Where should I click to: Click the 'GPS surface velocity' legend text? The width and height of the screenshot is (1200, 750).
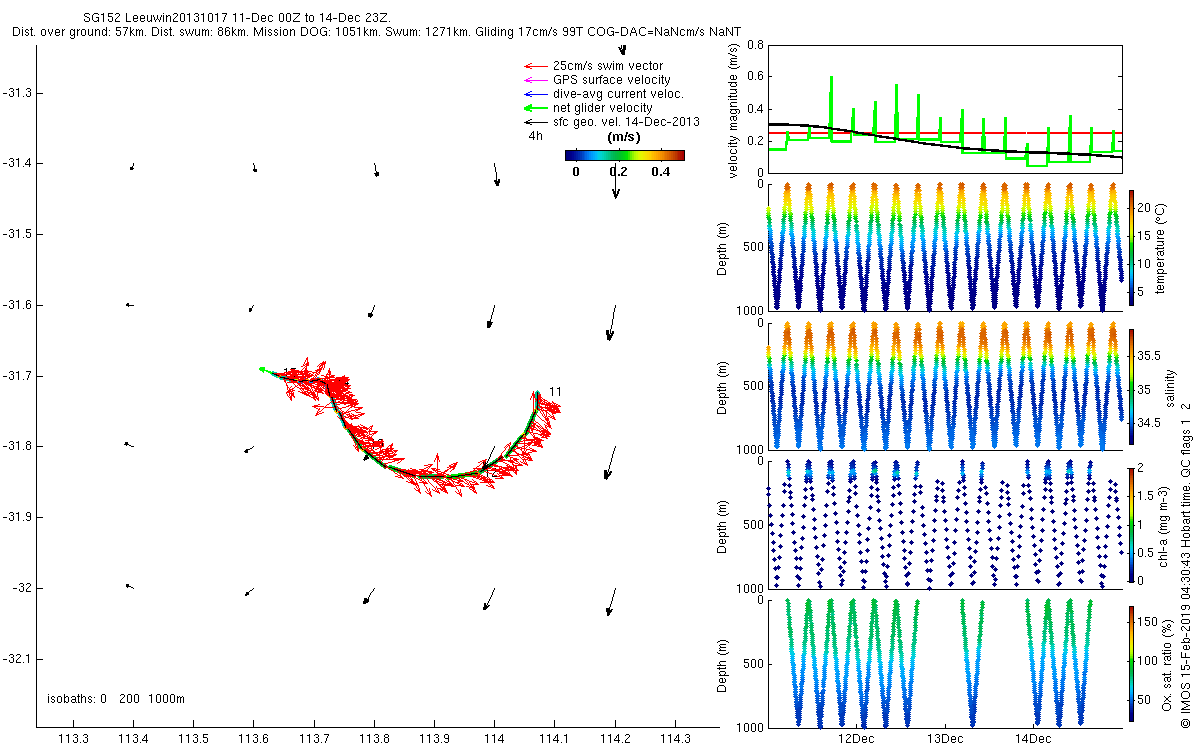click(612, 80)
